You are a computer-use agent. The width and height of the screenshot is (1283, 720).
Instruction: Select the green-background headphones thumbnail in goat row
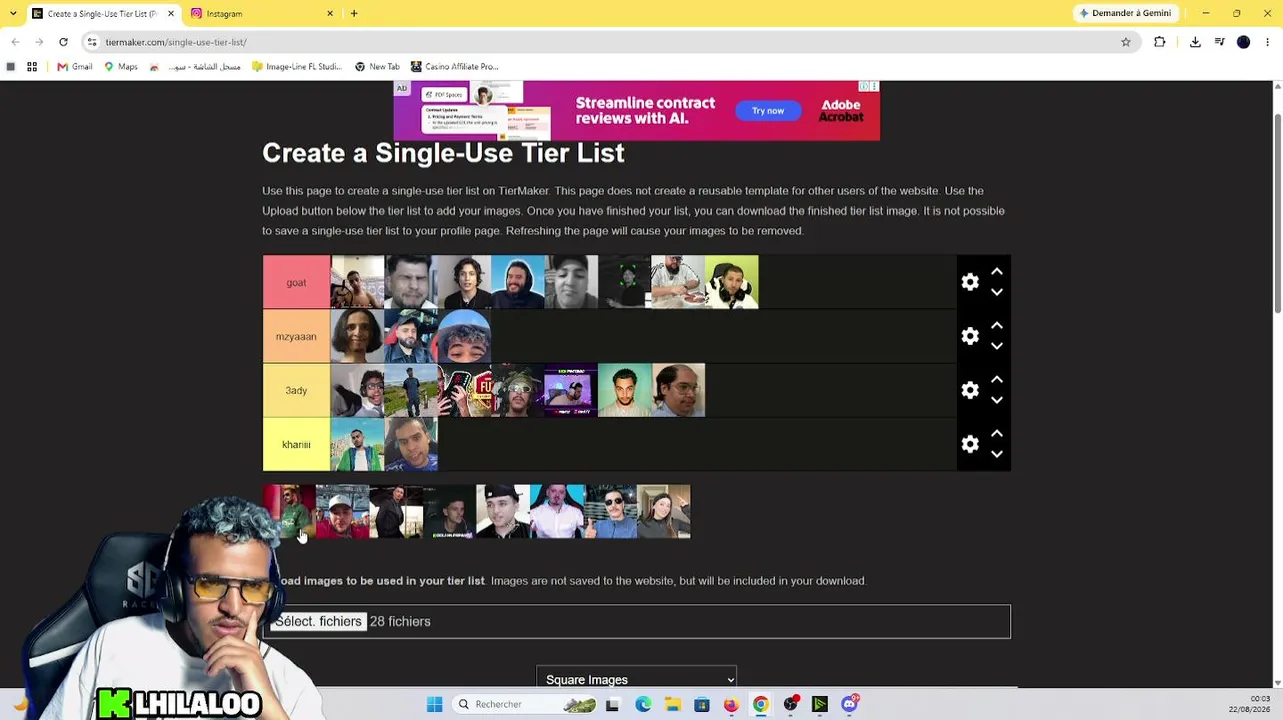tap(732, 282)
